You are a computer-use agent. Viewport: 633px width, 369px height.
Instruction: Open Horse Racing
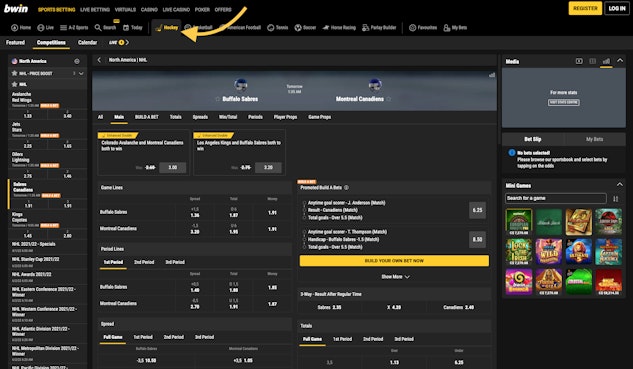(x=339, y=27)
